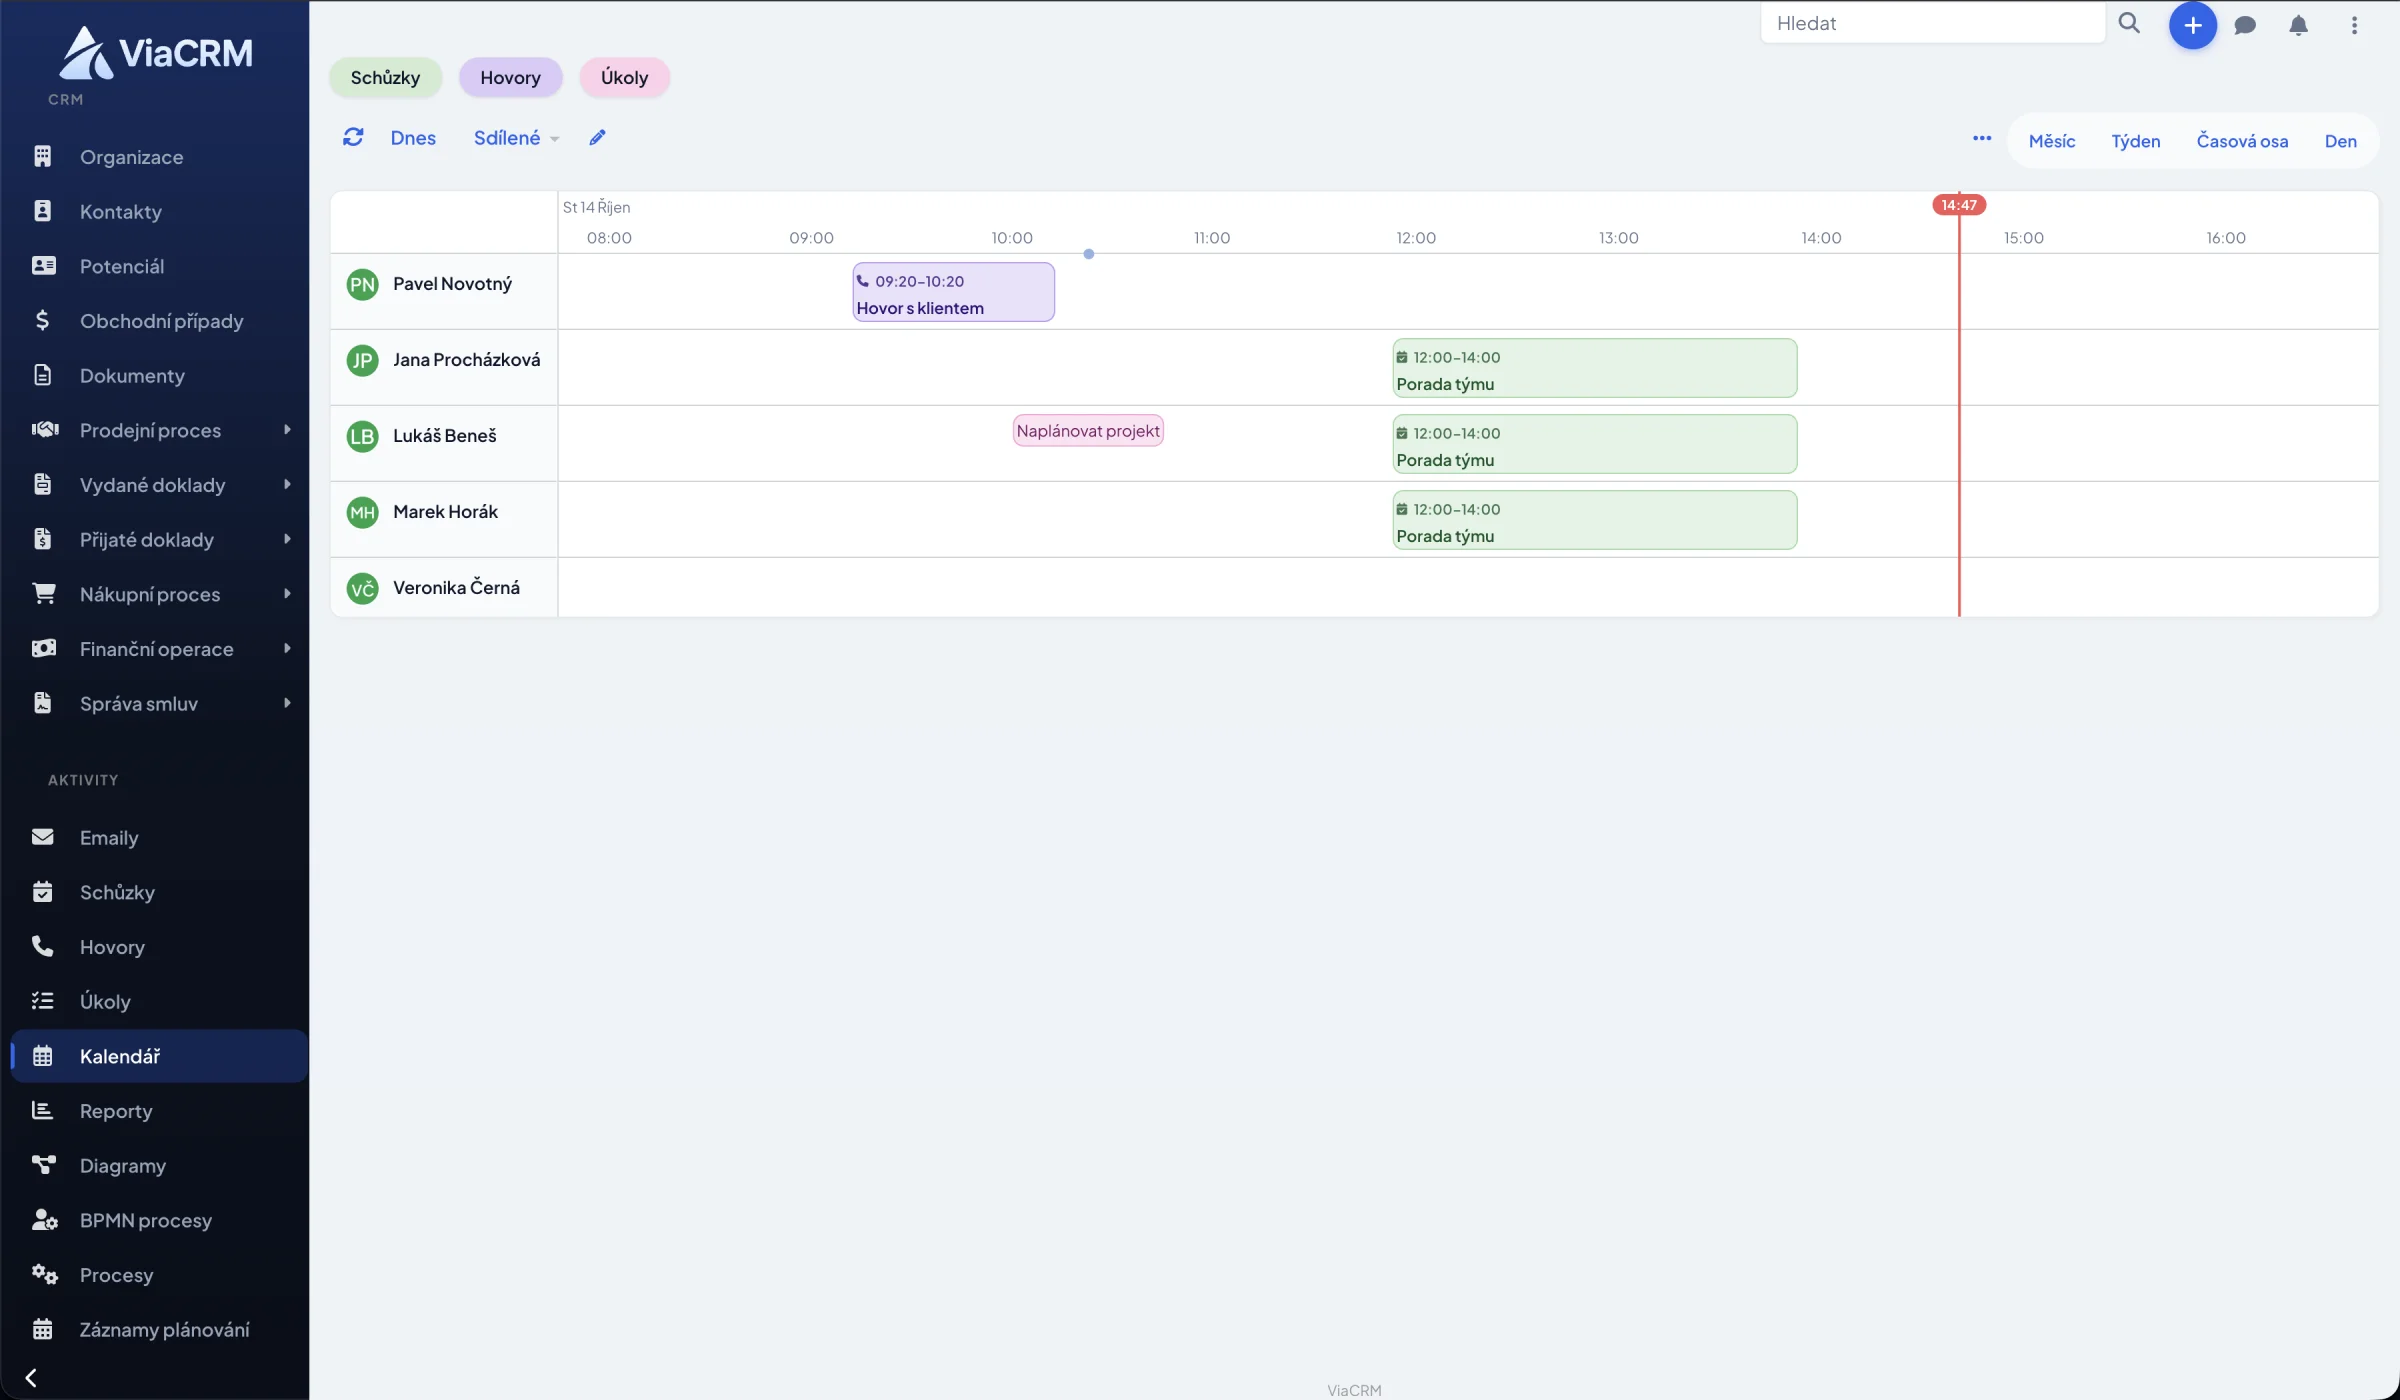
Task: Click the pencil edit icon next to Sdílené
Action: pyautogui.click(x=597, y=138)
